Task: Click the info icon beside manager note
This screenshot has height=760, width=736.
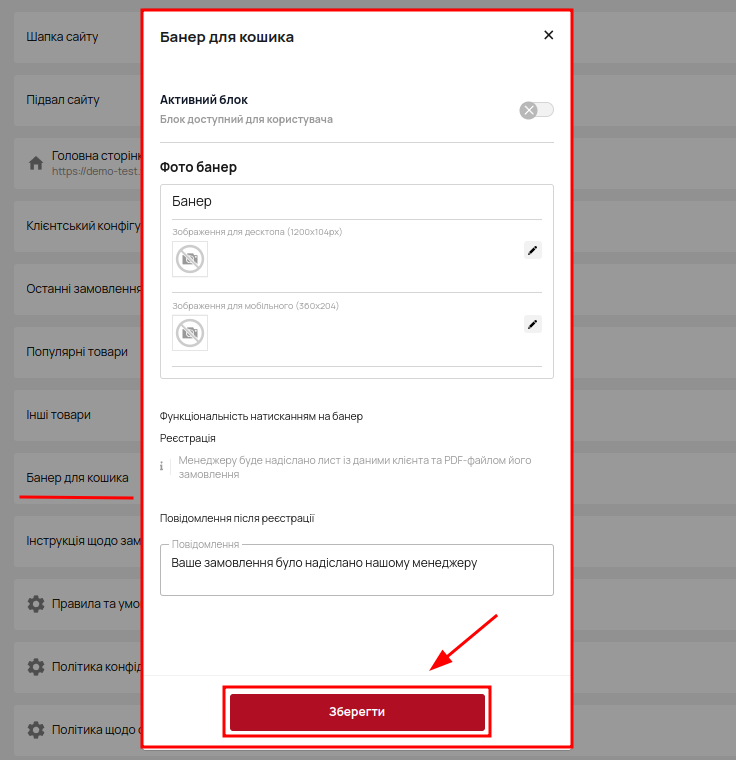Action: (x=161, y=466)
